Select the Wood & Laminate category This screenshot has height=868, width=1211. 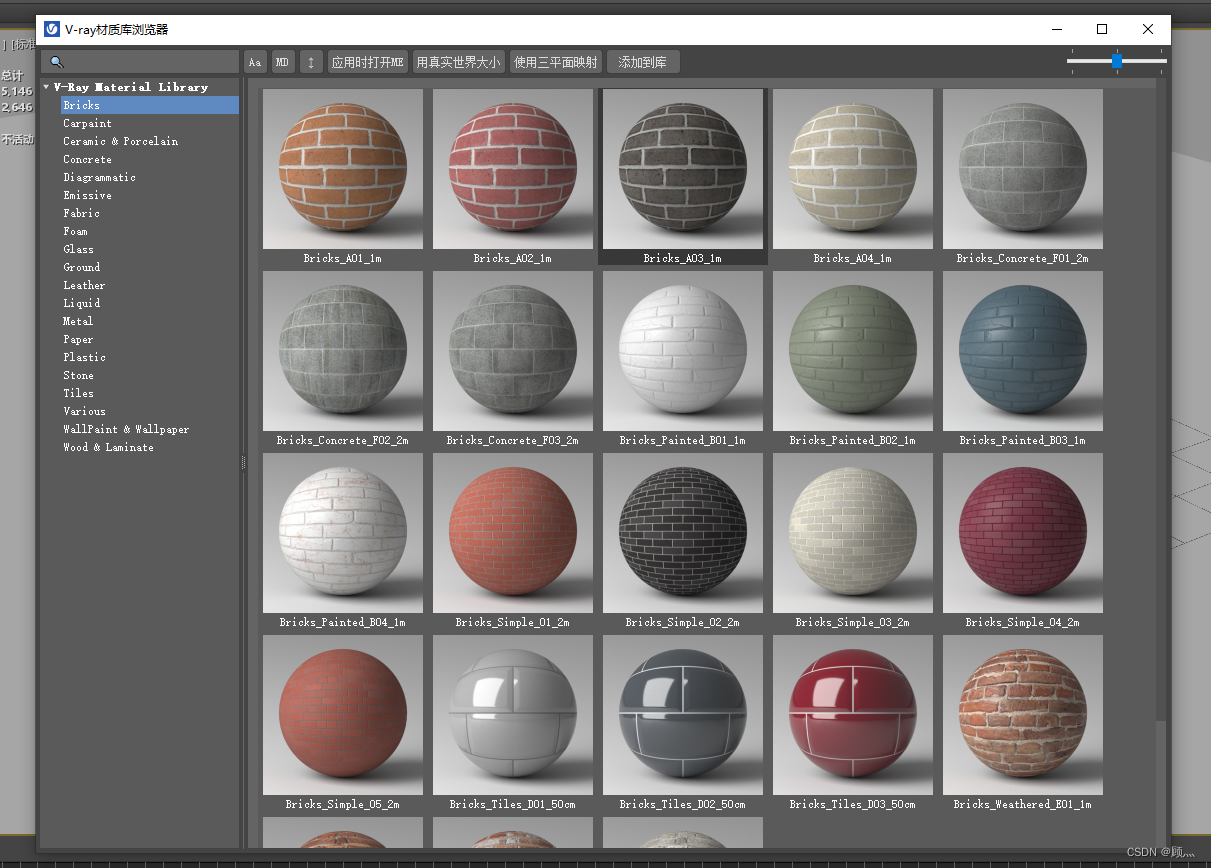[108, 447]
